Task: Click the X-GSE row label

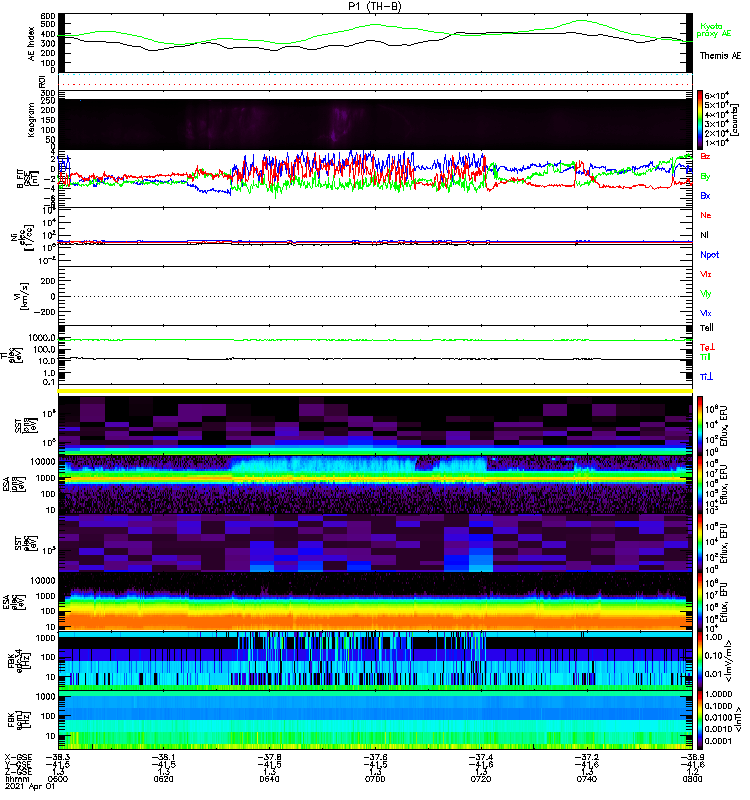Action: pos(18,757)
